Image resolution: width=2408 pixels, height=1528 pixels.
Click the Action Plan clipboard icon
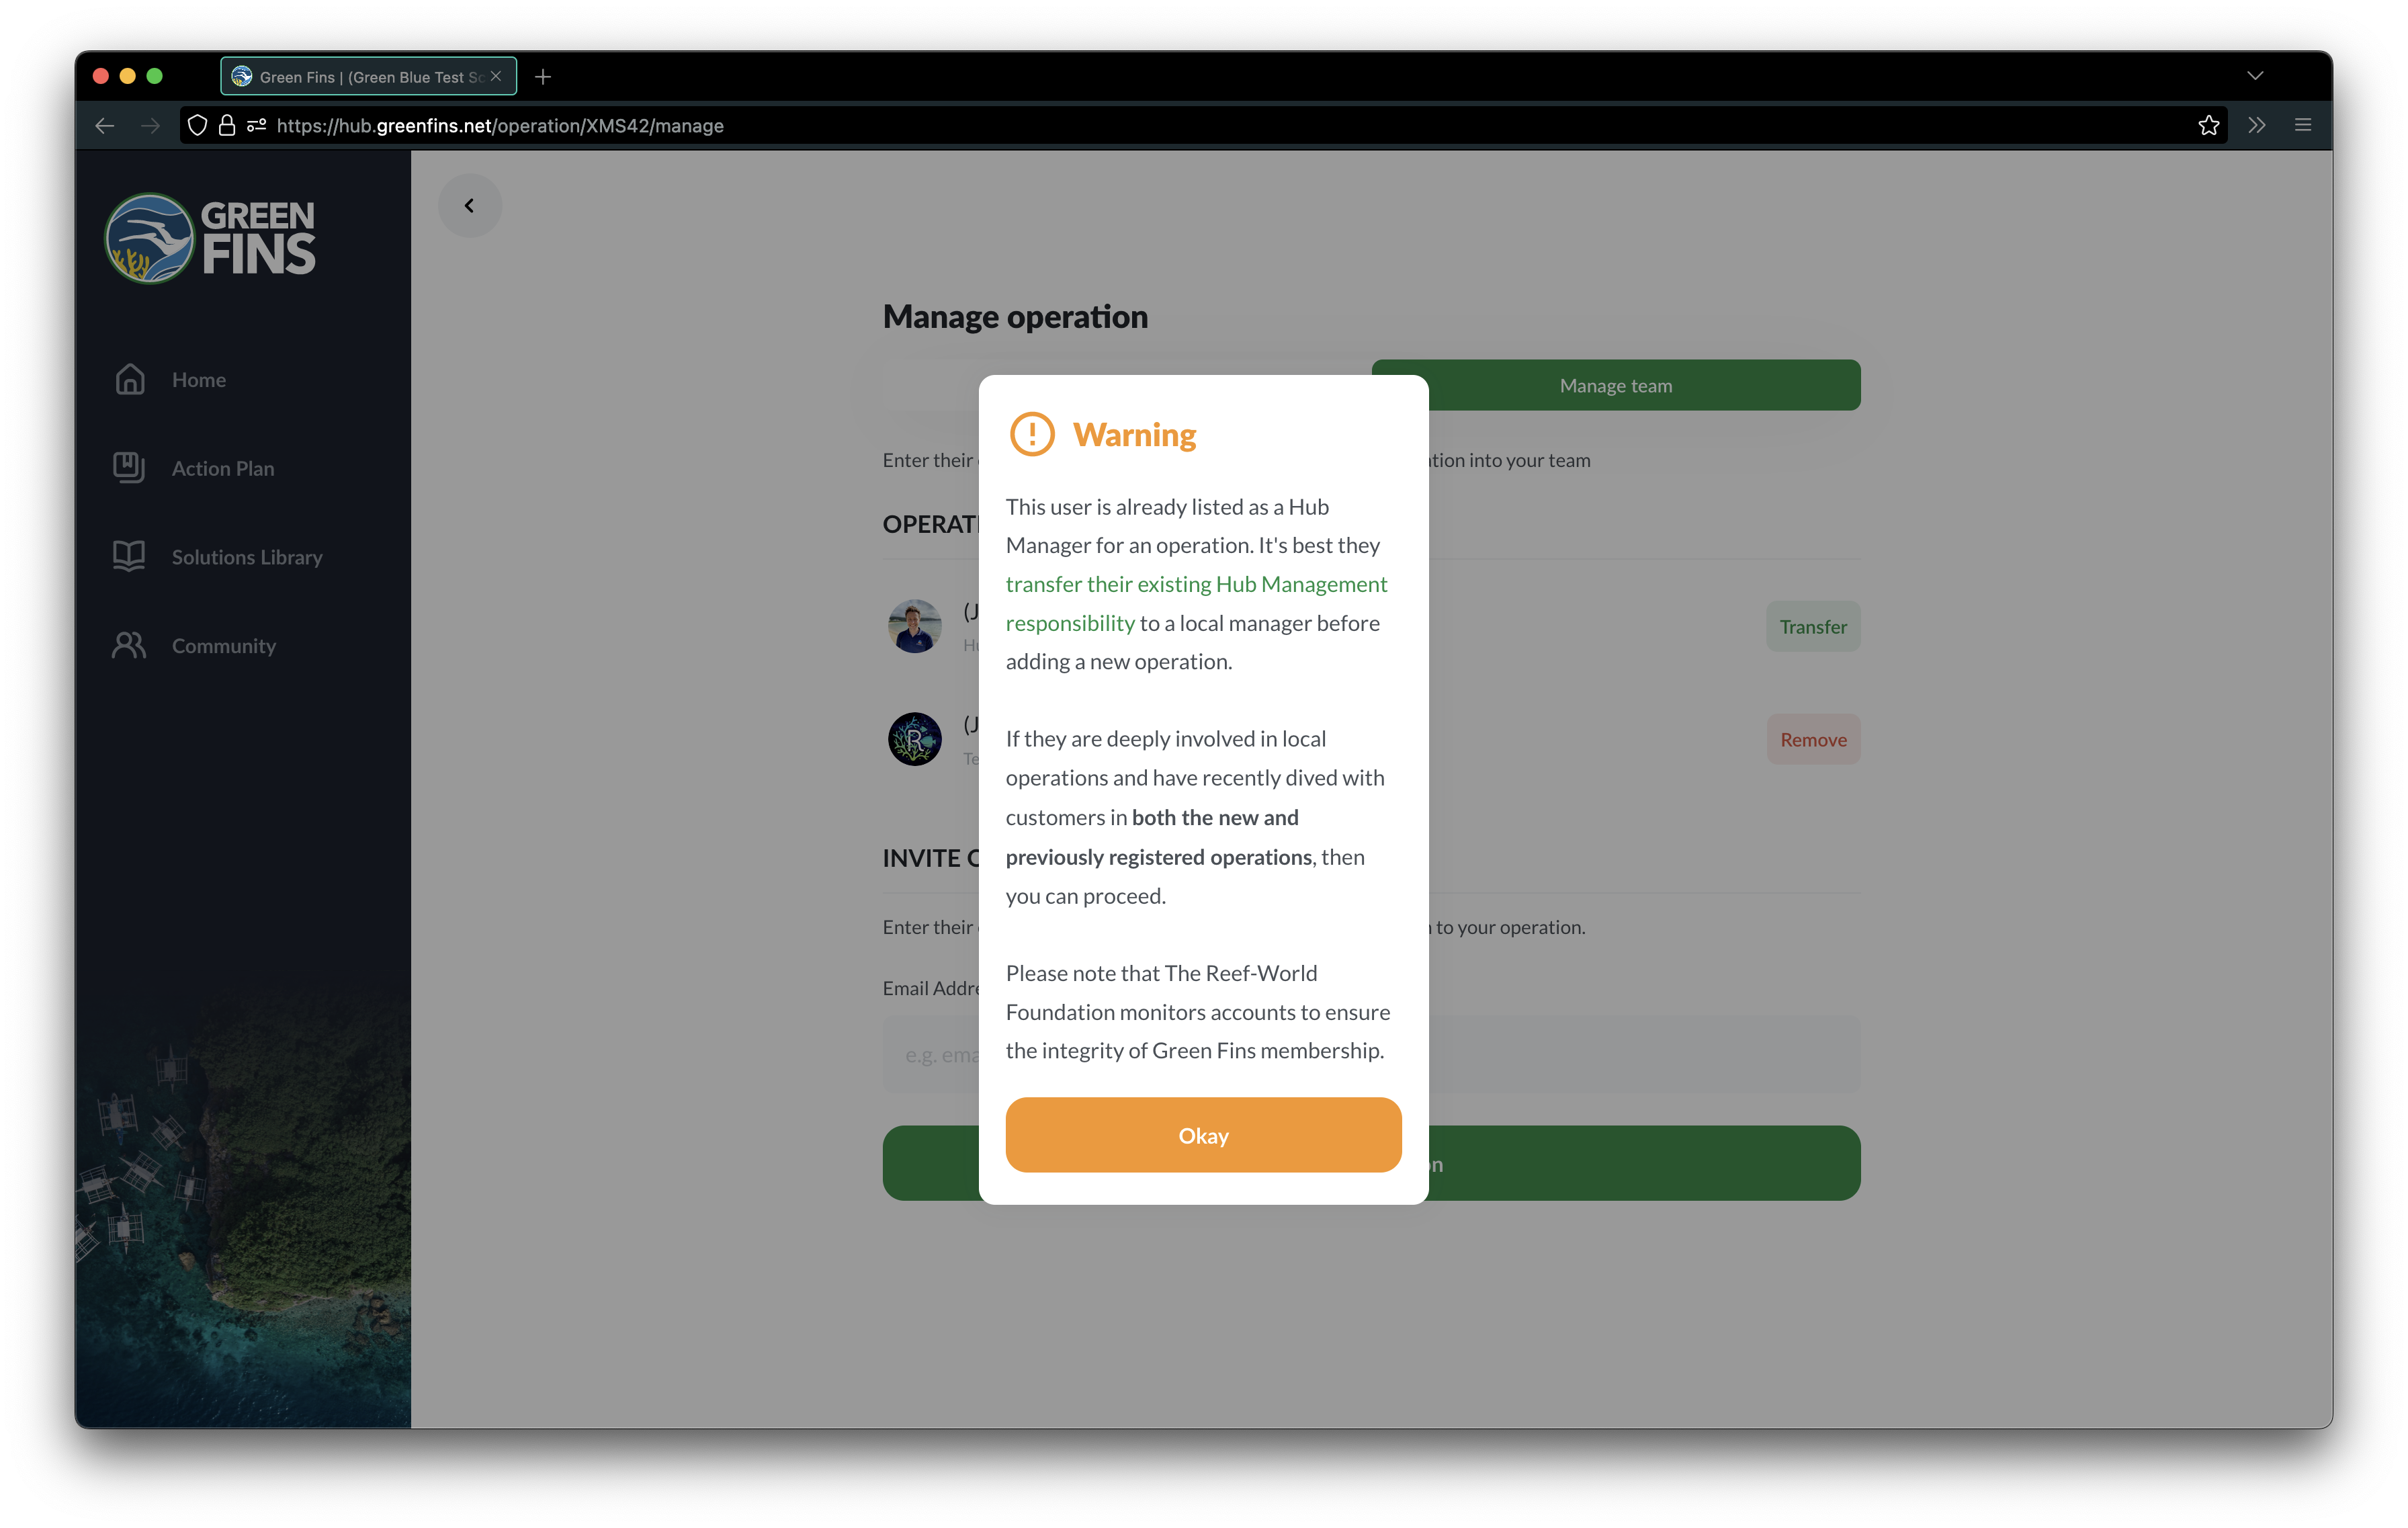[x=129, y=467]
